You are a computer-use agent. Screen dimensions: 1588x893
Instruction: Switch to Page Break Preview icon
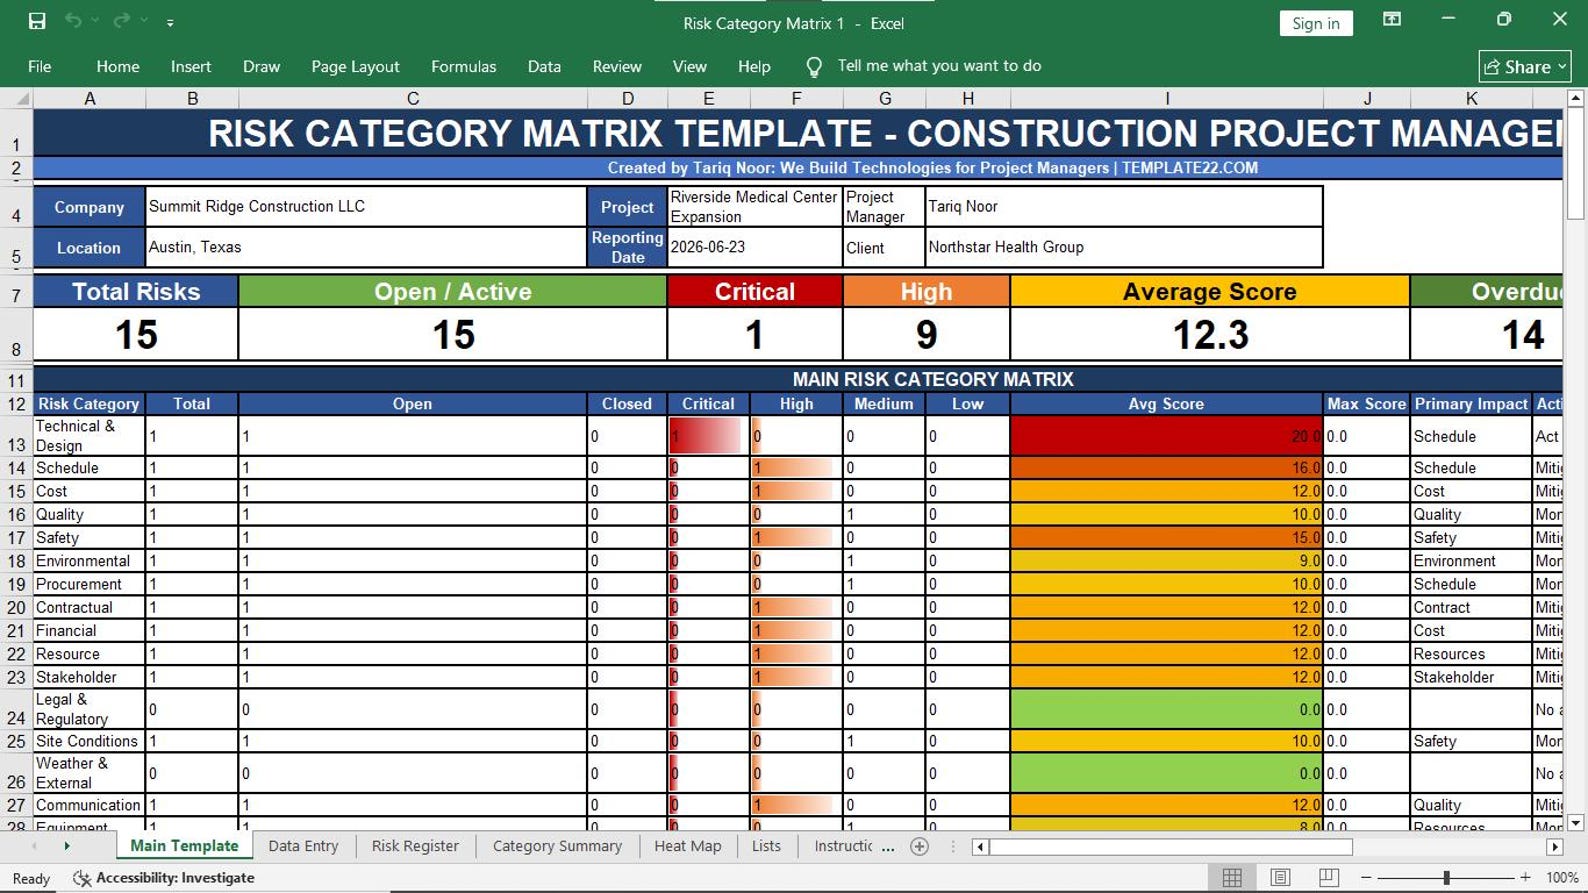1329,877
